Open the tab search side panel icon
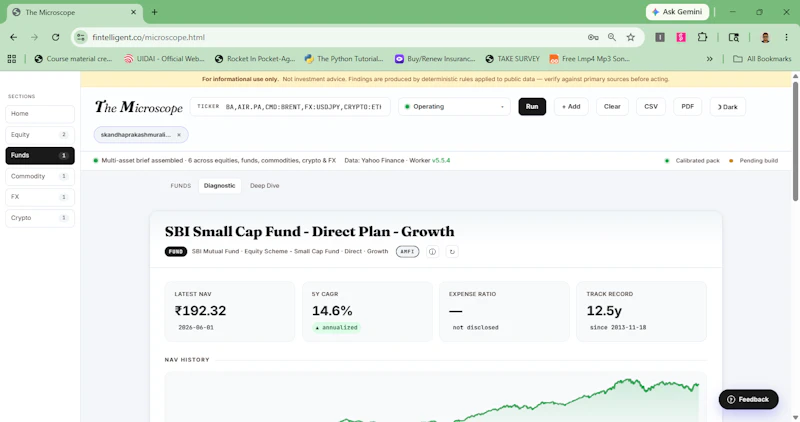The image size is (800, 422). (x=734, y=37)
